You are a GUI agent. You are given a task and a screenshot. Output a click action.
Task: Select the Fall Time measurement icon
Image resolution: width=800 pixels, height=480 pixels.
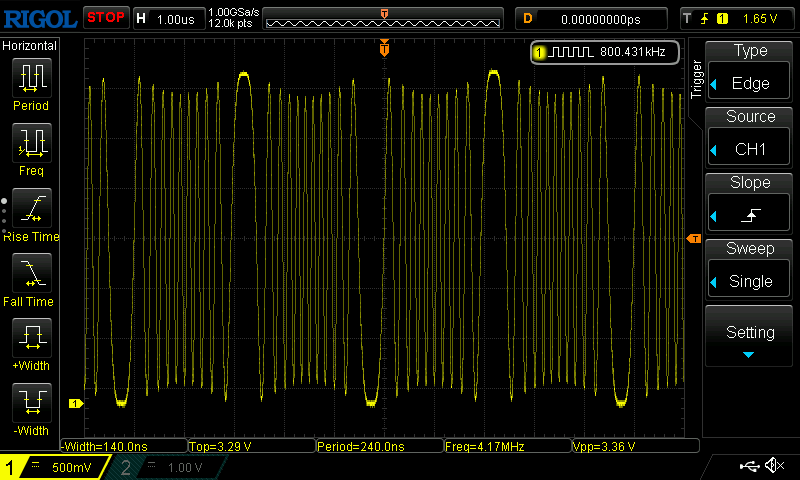(32, 272)
